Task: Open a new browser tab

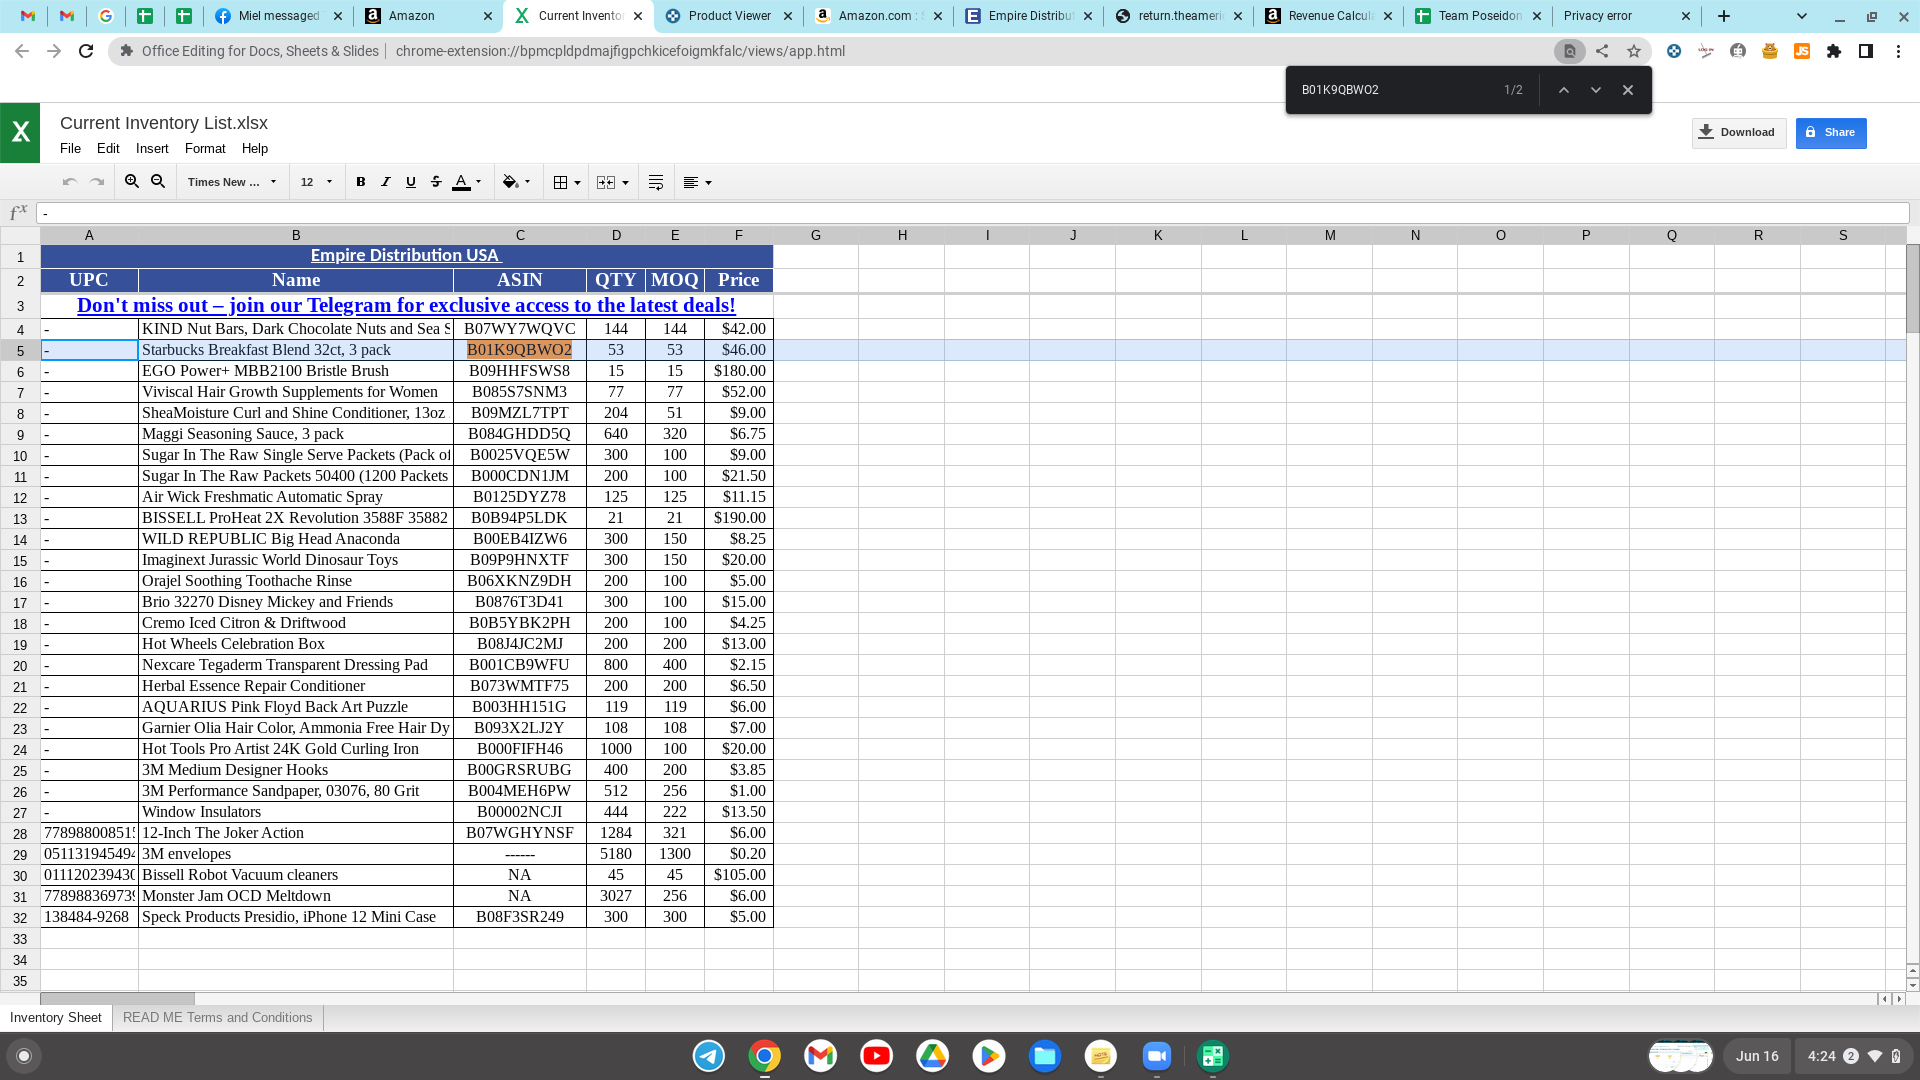Action: 1724,16
